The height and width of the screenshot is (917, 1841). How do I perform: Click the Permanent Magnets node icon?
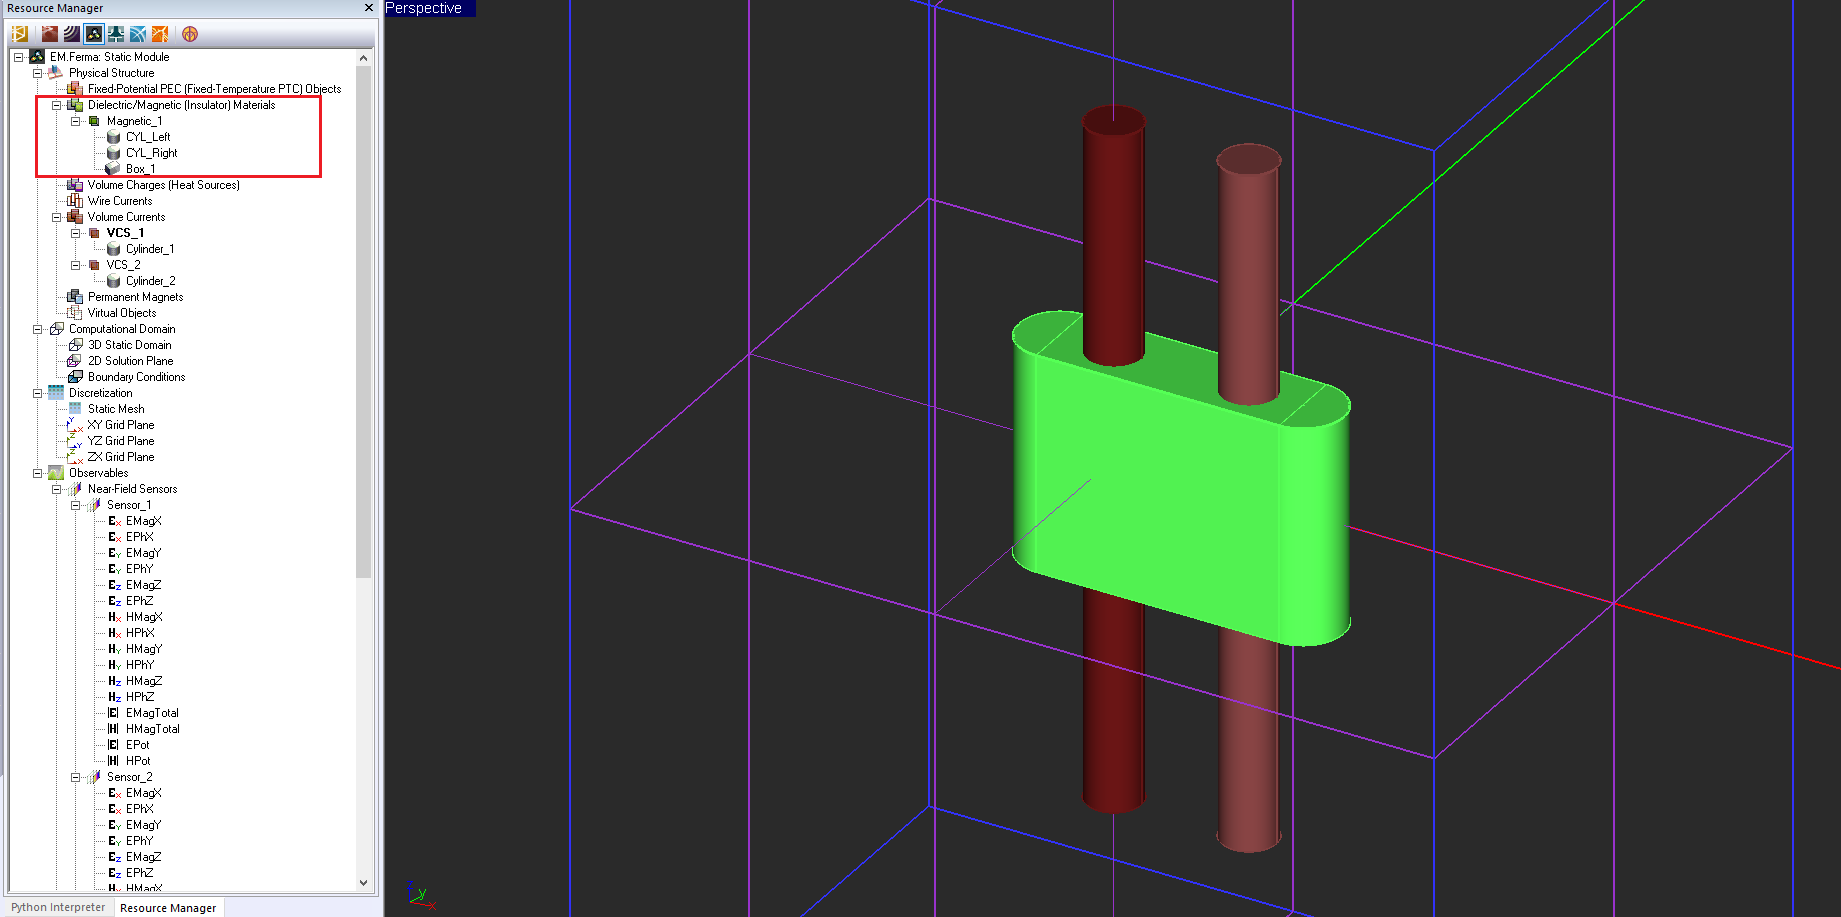(x=75, y=297)
